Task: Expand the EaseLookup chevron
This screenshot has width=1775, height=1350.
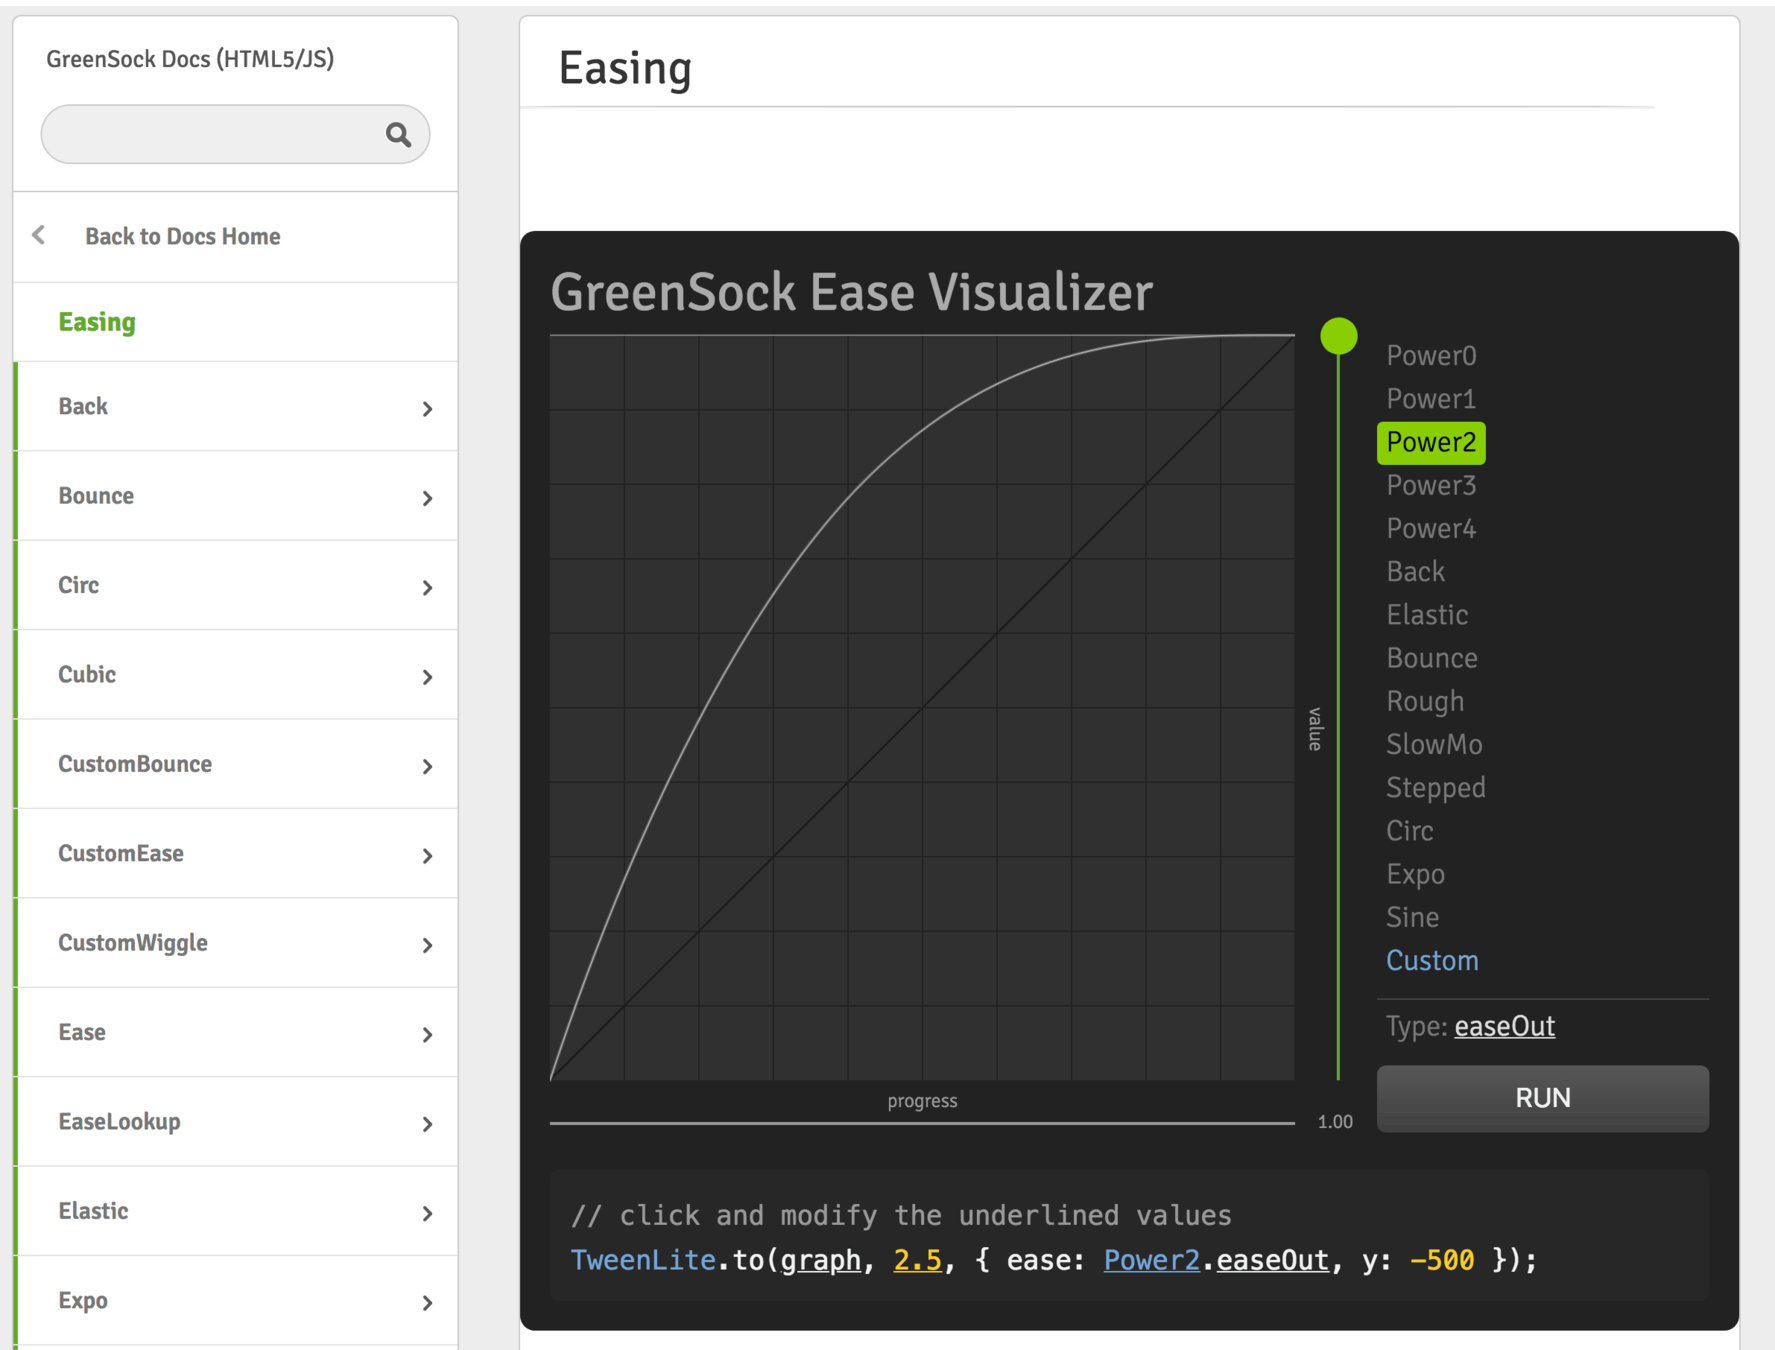Action: click(427, 1124)
